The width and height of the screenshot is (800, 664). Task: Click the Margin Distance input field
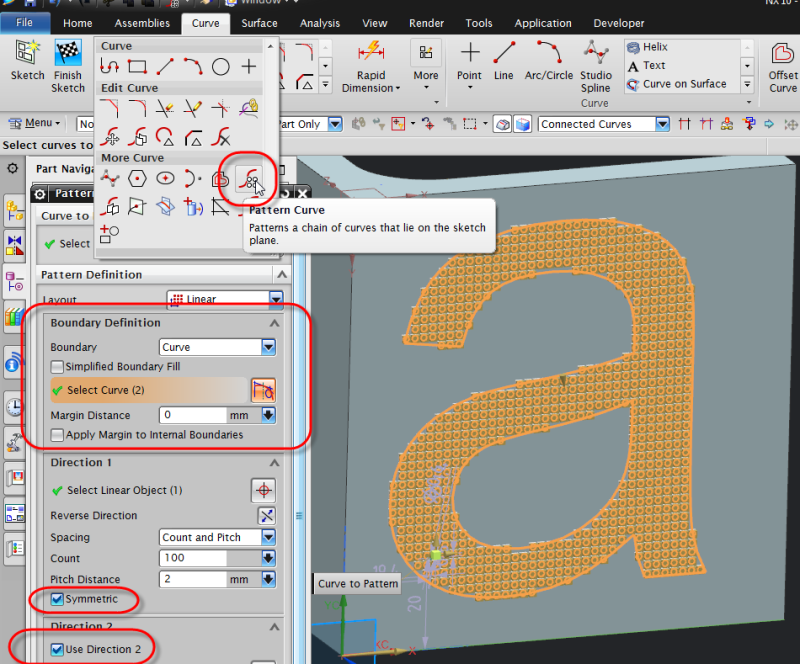click(x=192, y=415)
